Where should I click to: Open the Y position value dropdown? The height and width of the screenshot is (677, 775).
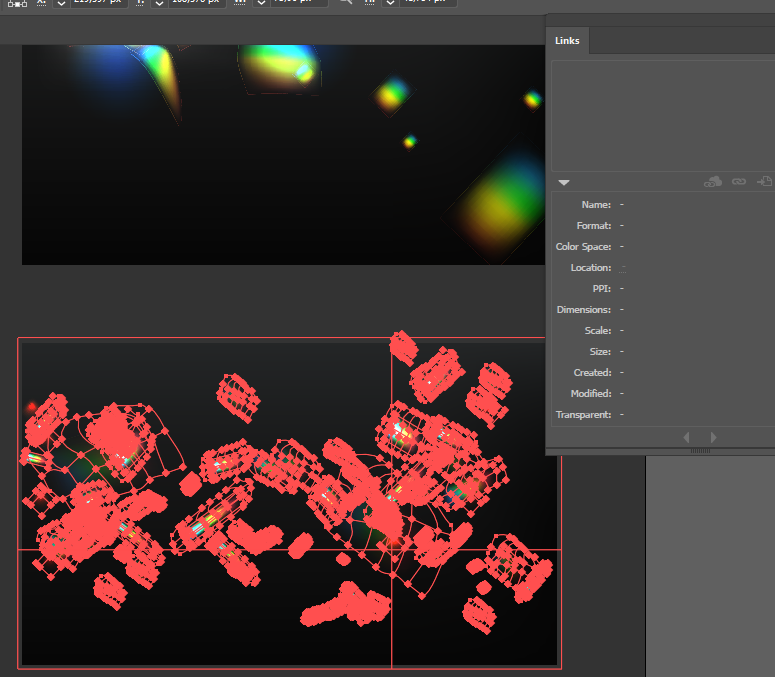pos(158,3)
